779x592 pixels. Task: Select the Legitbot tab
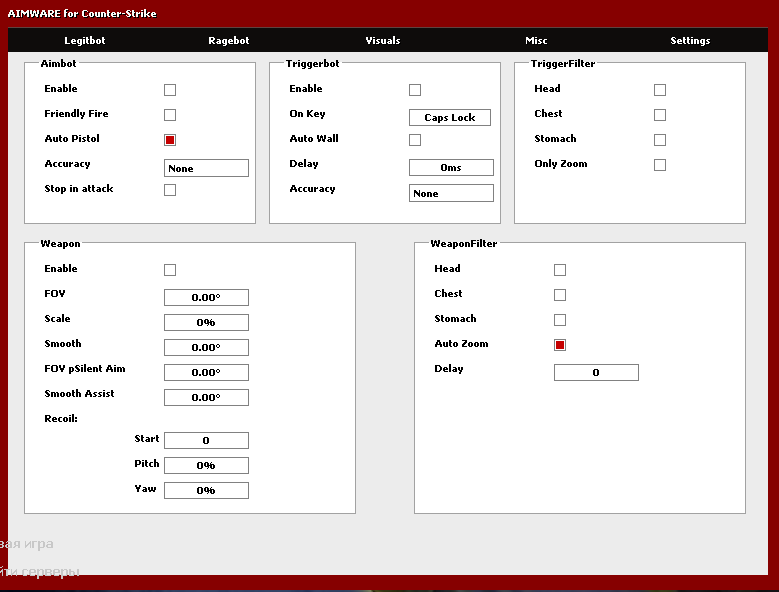(84, 41)
